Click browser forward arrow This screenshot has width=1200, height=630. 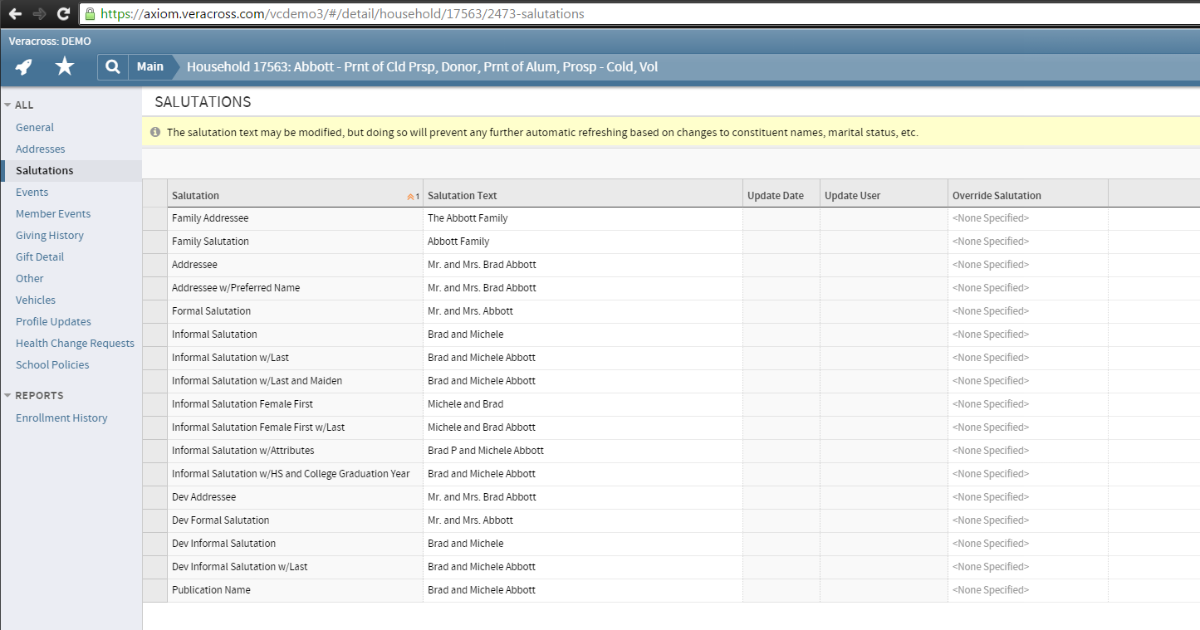click(39, 14)
